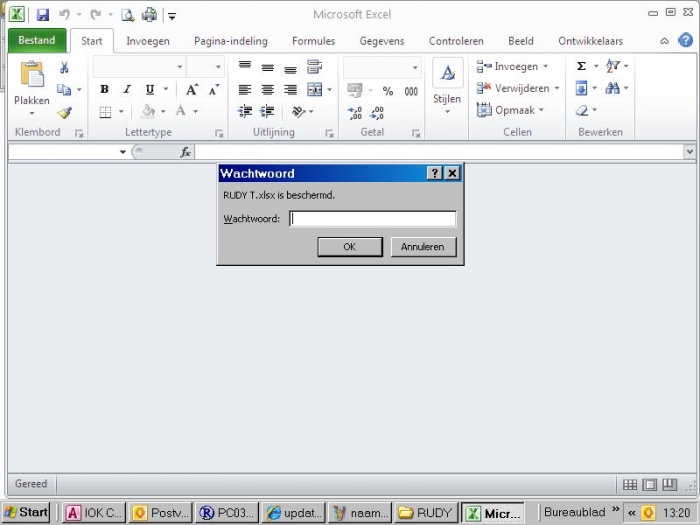The height and width of the screenshot is (525, 700).
Task: Select Middle Align icon
Action: tap(267, 67)
